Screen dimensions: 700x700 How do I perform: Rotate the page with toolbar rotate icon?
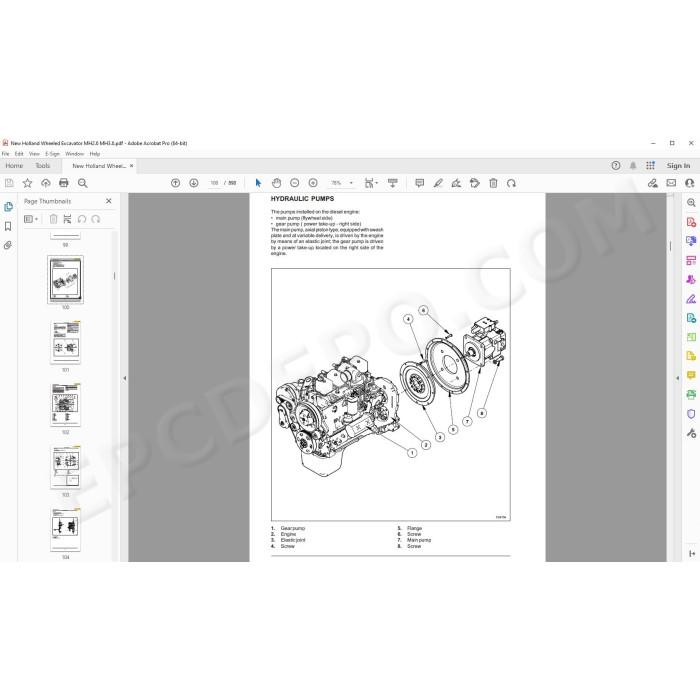point(512,183)
